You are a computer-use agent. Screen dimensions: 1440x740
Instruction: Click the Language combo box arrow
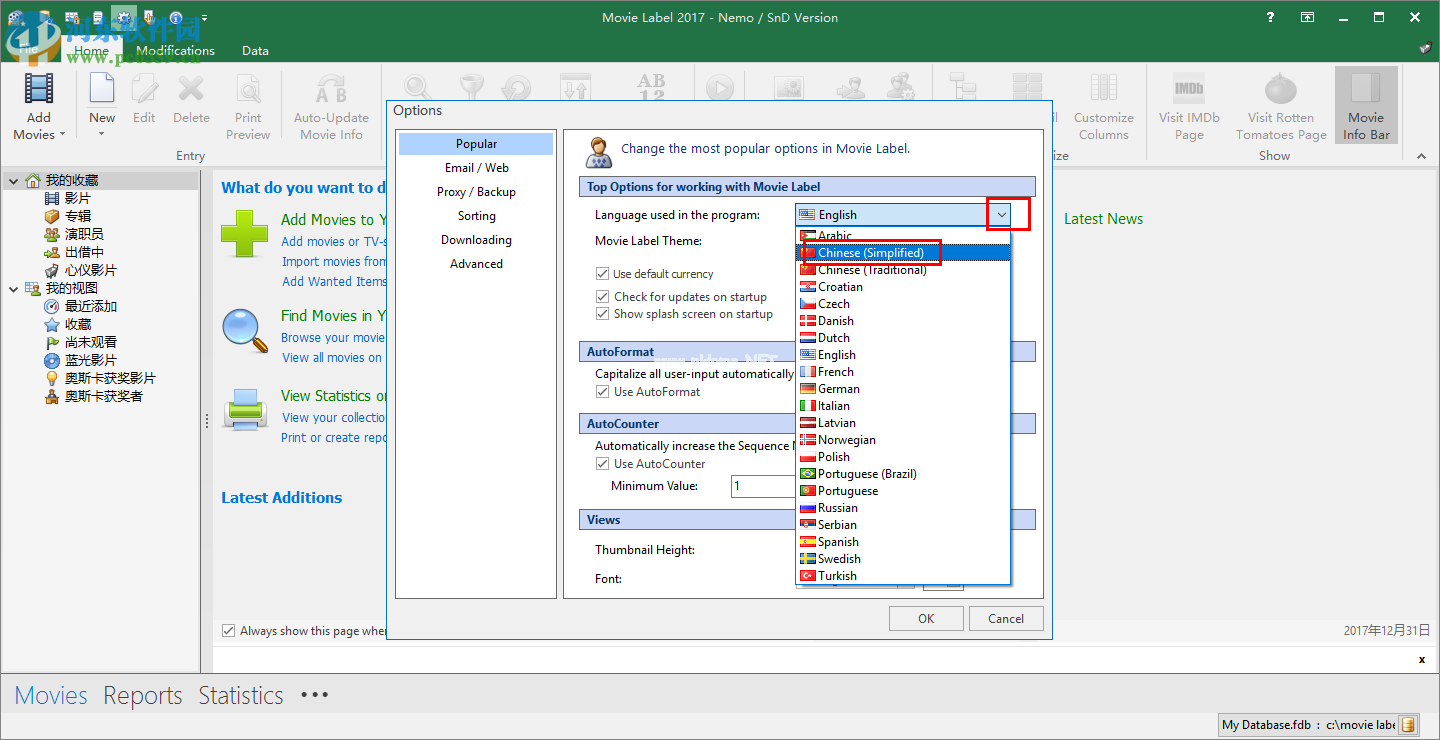(1001, 215)
